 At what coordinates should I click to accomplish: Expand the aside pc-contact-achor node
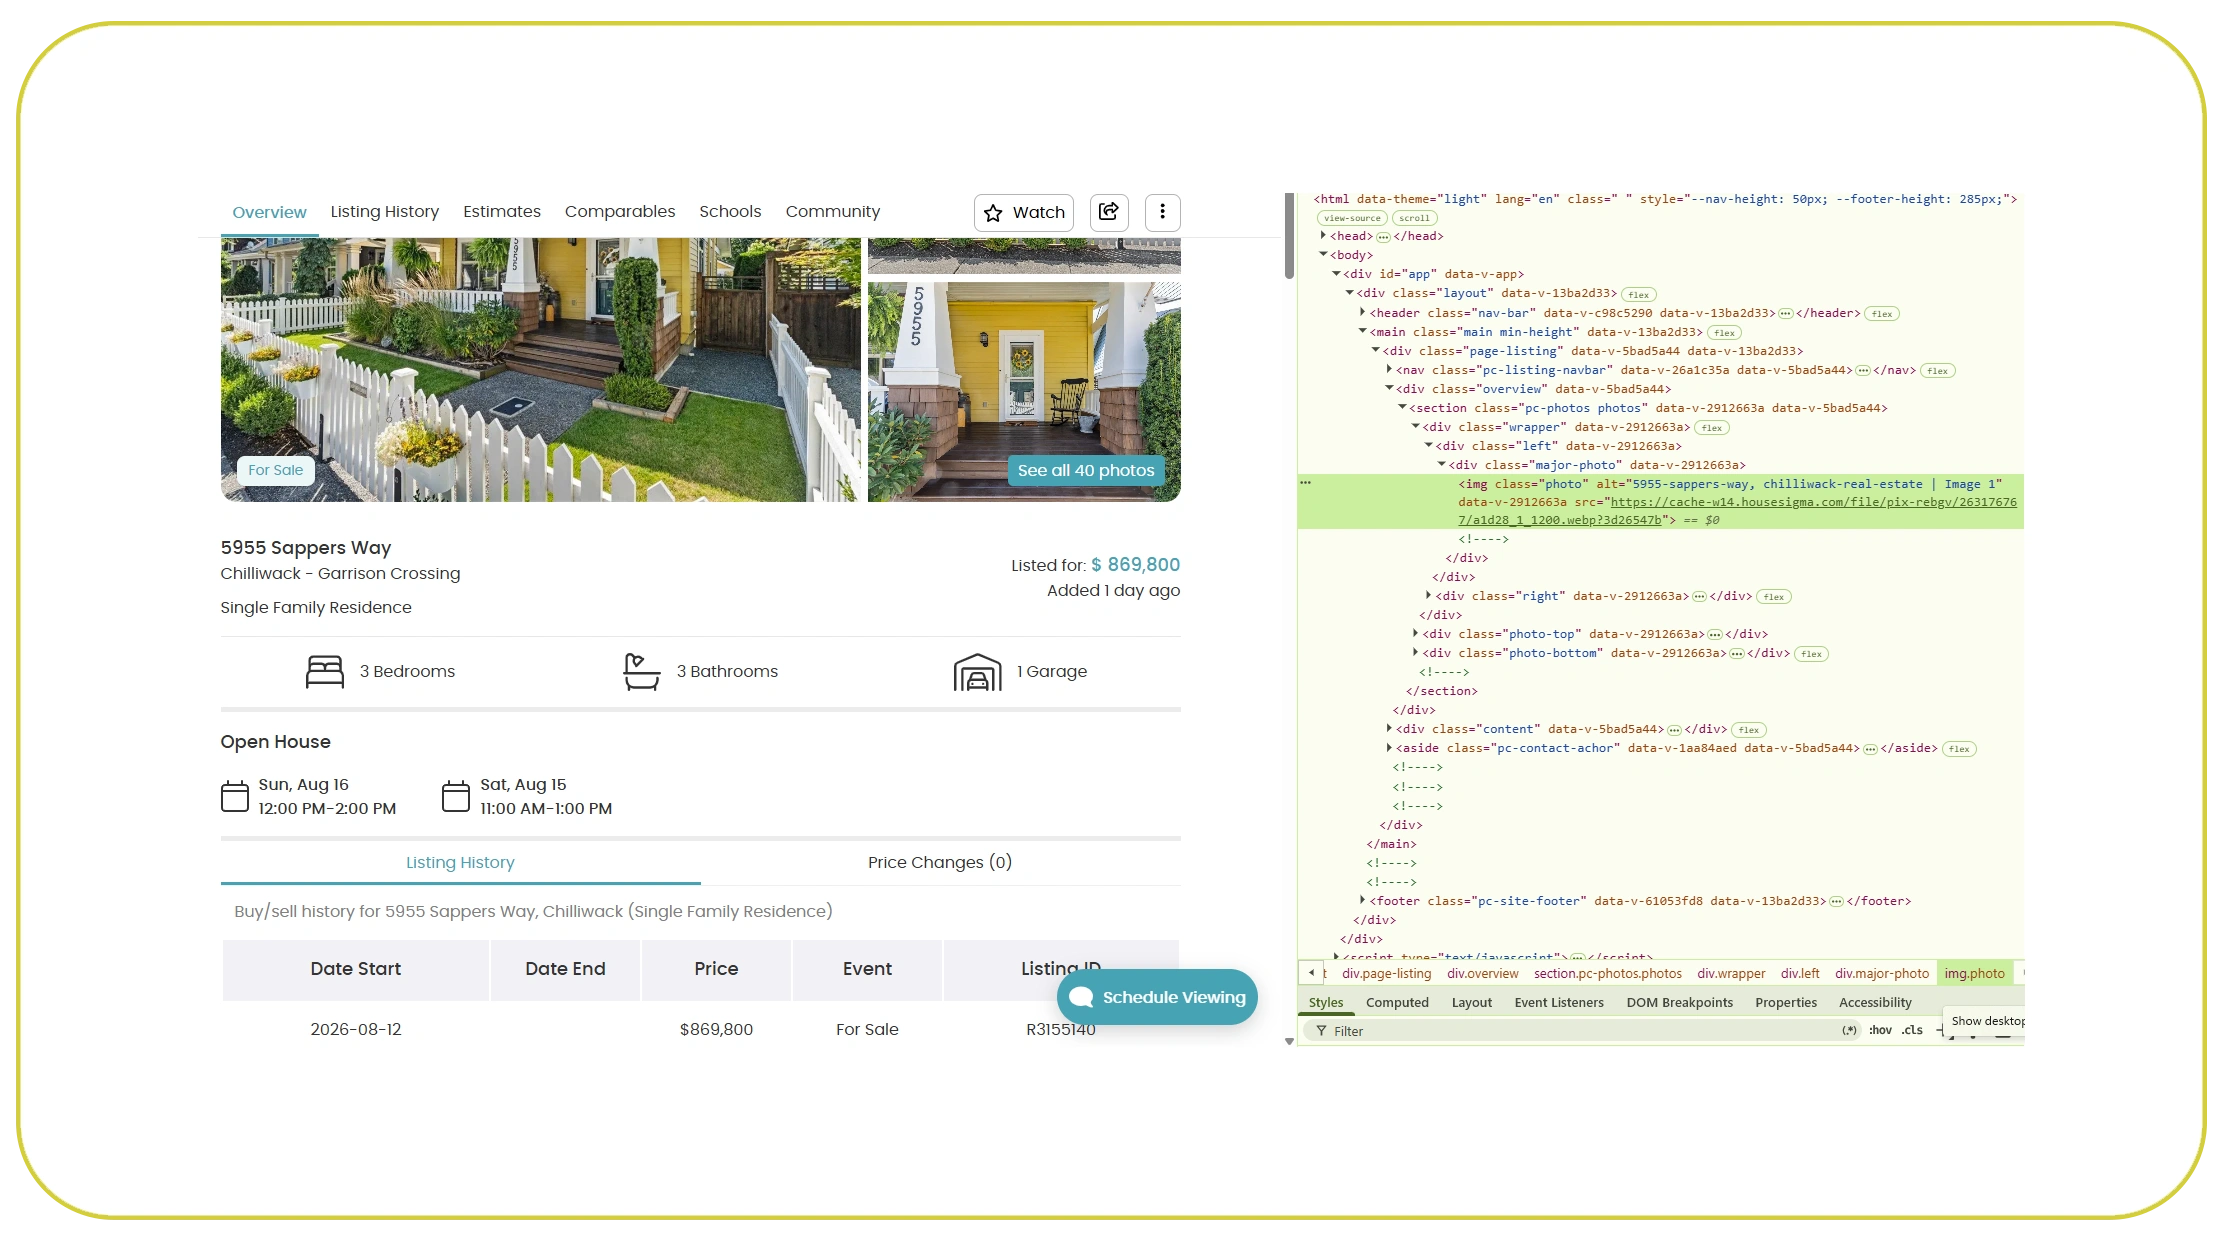click(x=1389, y=748)
